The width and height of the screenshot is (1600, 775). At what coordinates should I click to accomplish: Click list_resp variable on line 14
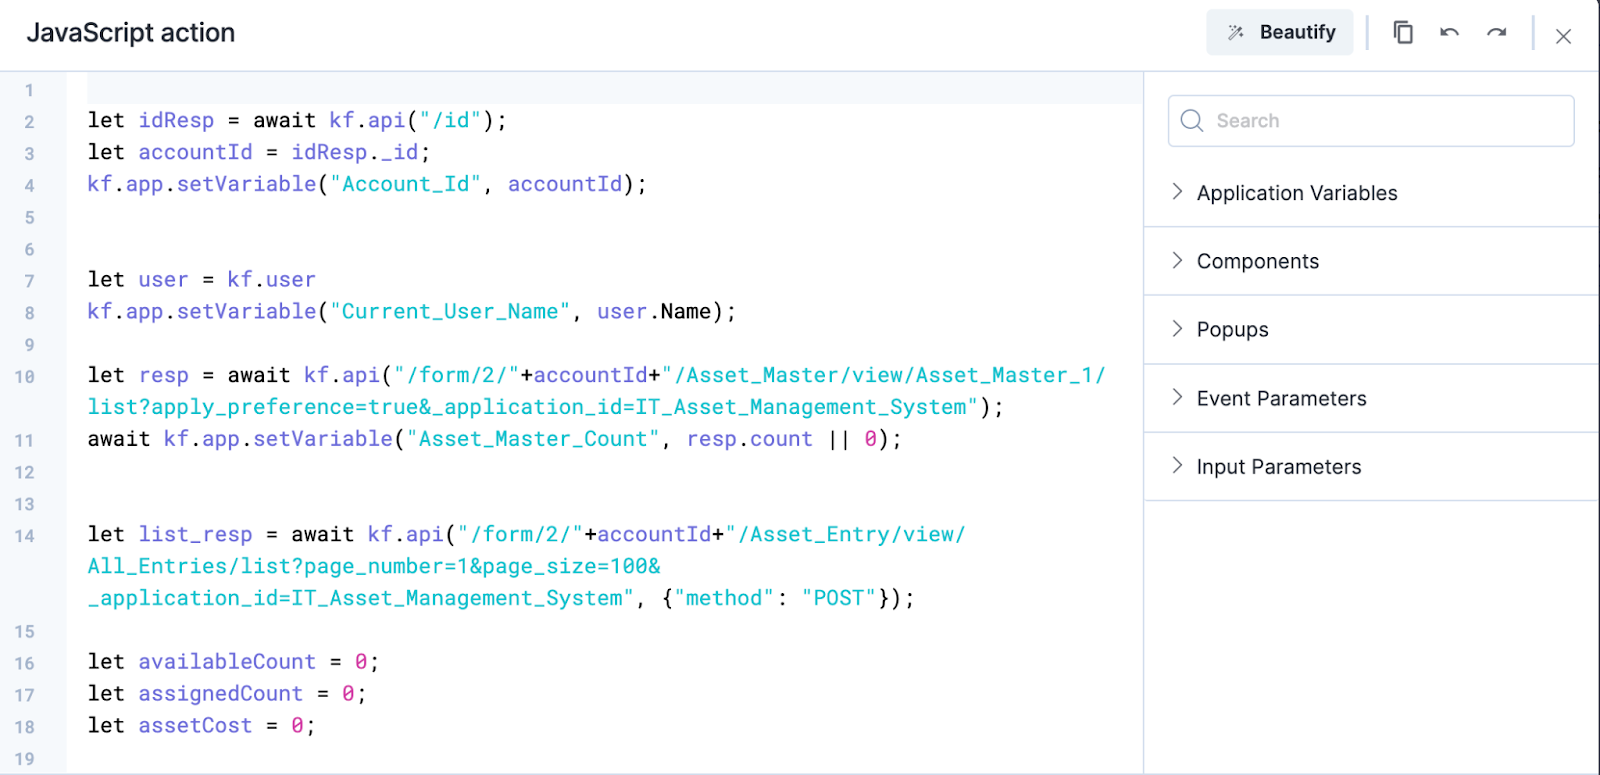click(x=195, y=535)
